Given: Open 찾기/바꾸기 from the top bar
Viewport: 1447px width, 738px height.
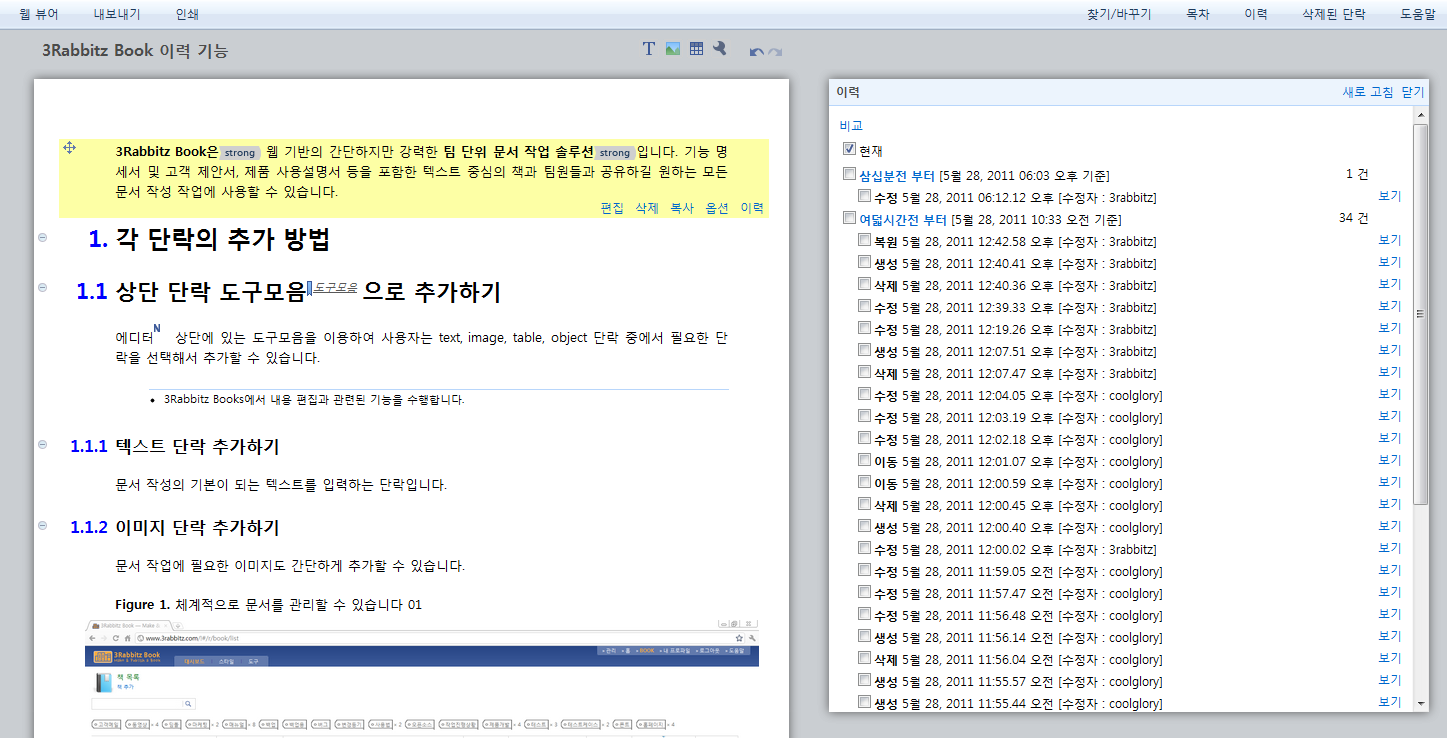Looking at the screenshot, I should pos(1119,14).
